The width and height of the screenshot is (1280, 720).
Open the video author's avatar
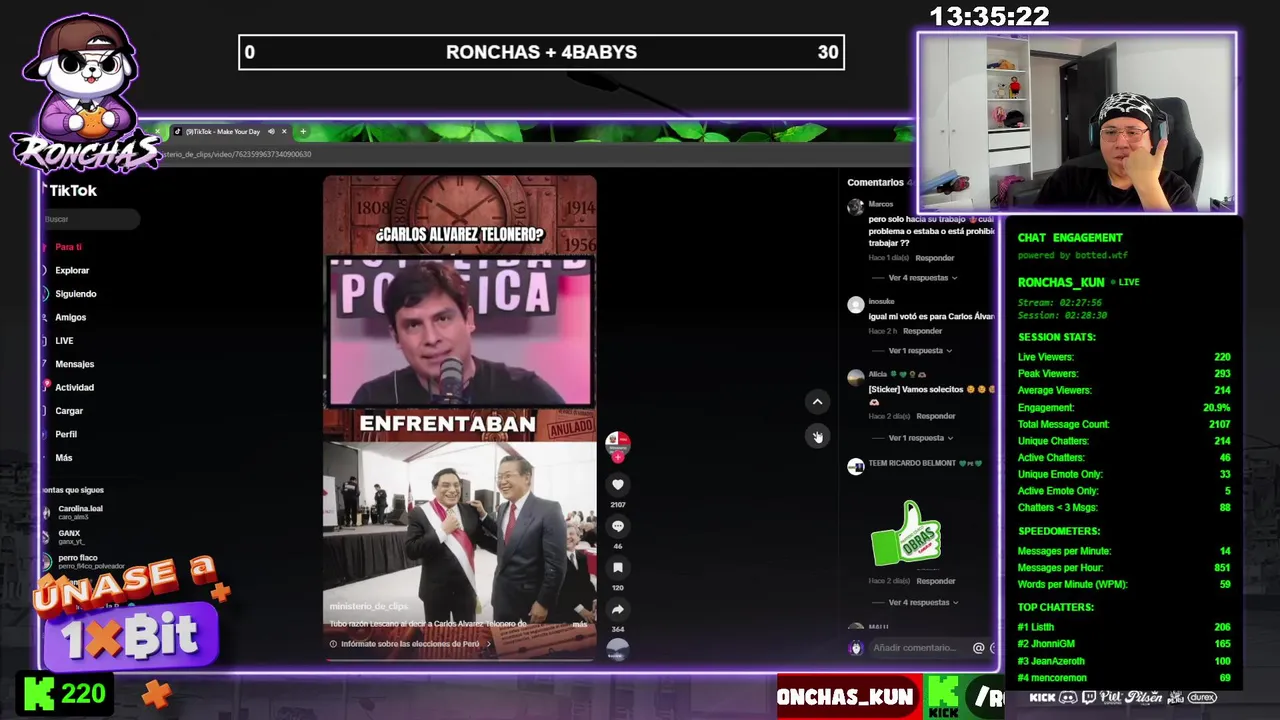pos(618,443)
